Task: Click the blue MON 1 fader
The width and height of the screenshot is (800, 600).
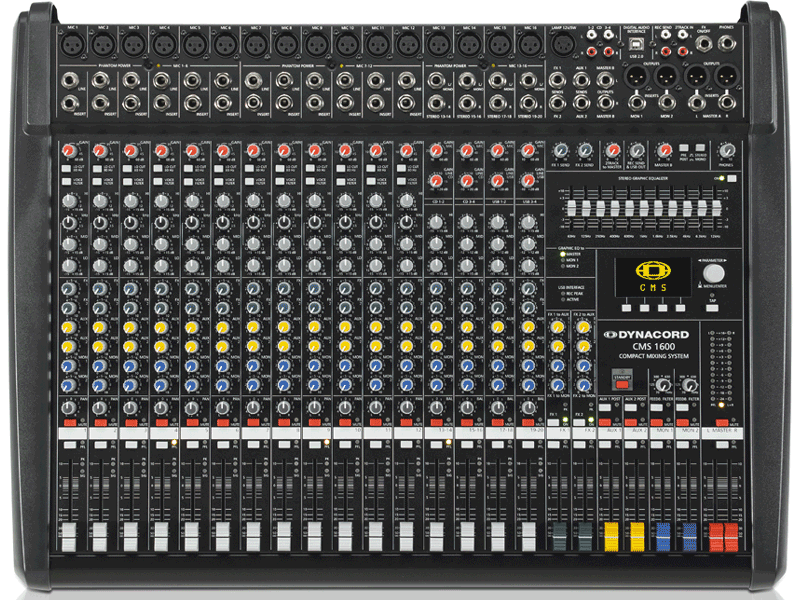Action: tap(662, 534)
